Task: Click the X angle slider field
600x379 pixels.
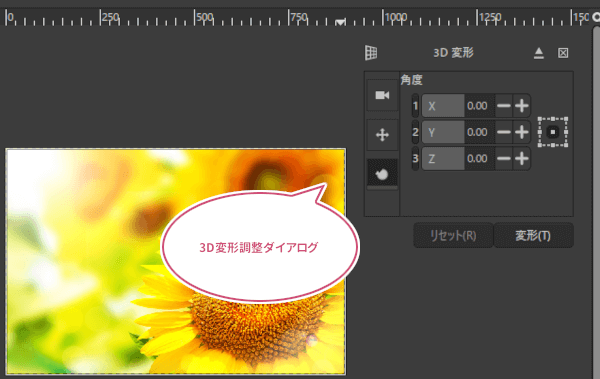Action: coord(458,106)
